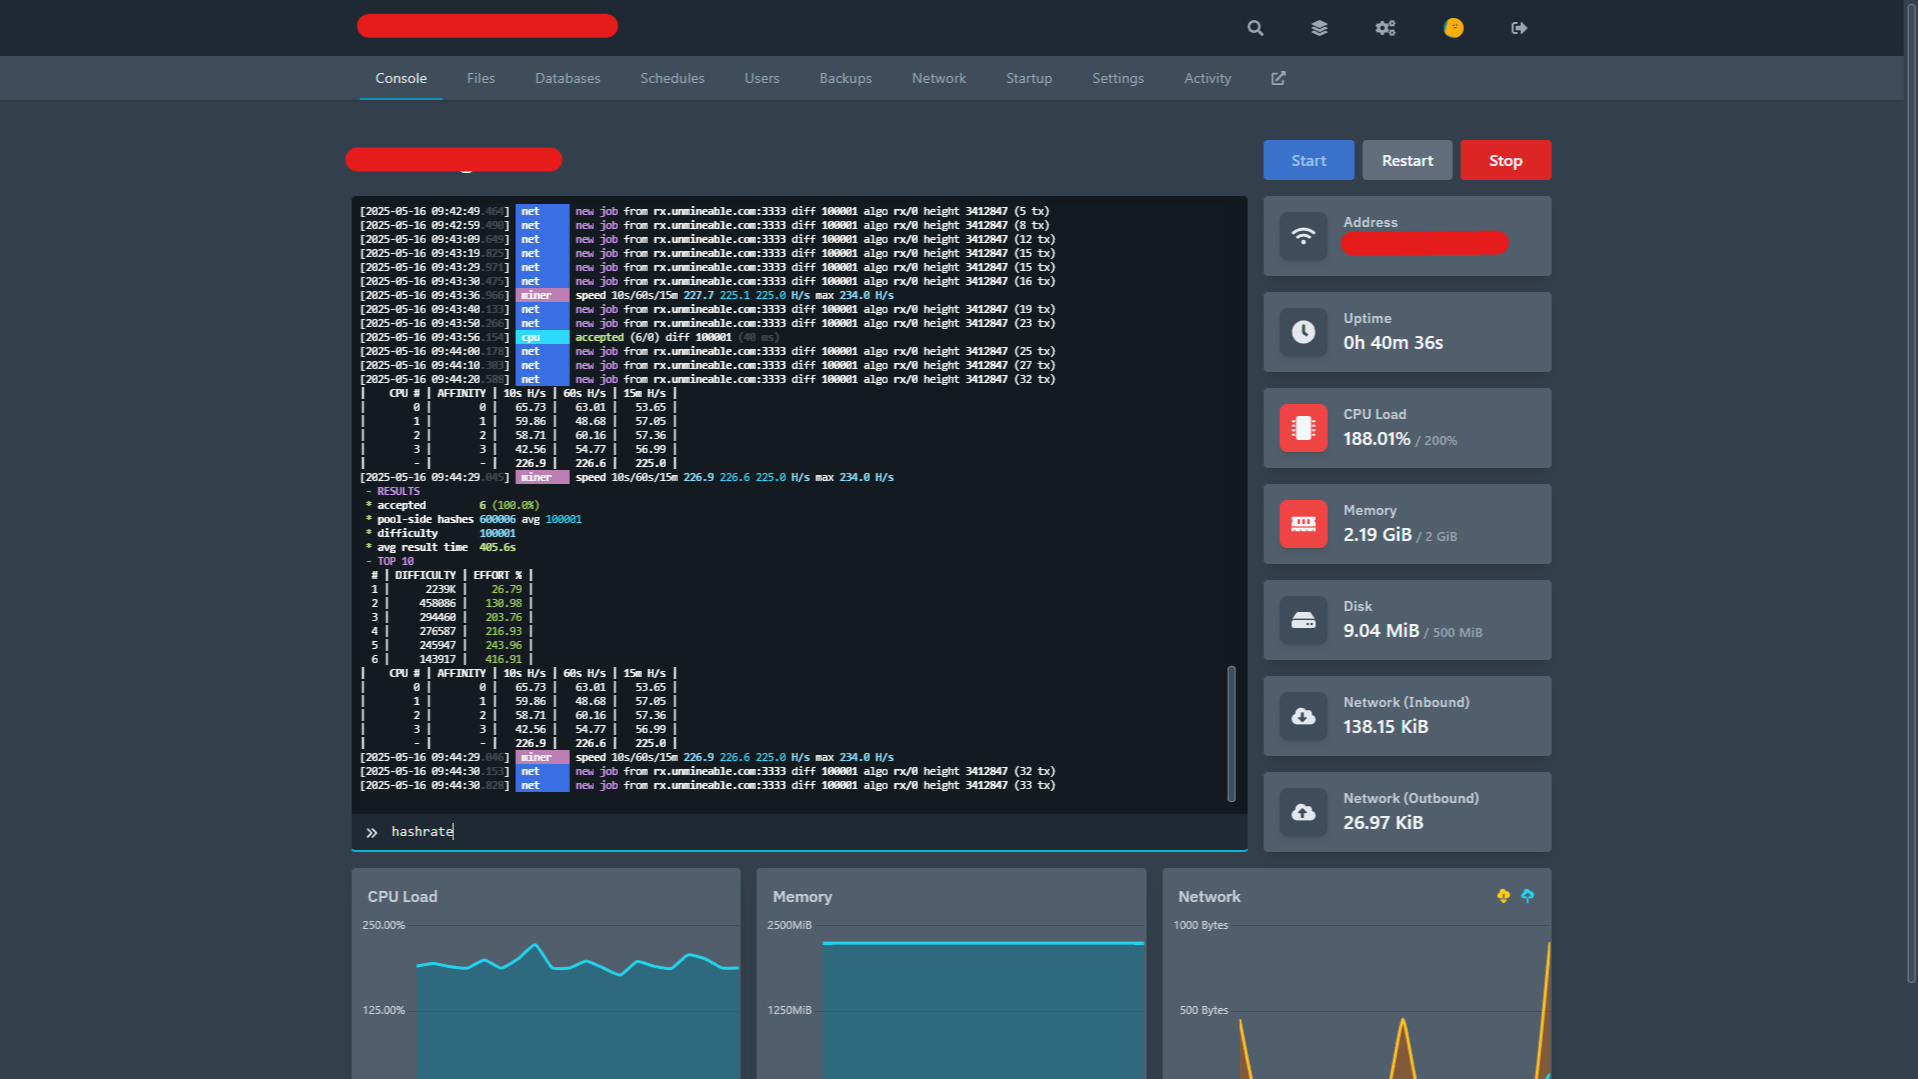Select the Backups tab

pyautogui.click(x=845, y=78)
